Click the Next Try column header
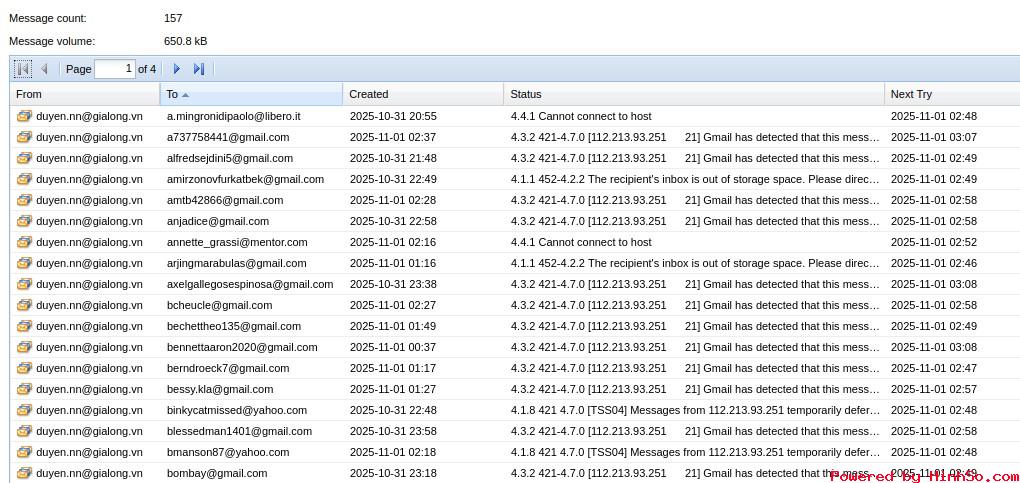The height and width of the screenshot is (483, 1020). [x=950, y=94]
